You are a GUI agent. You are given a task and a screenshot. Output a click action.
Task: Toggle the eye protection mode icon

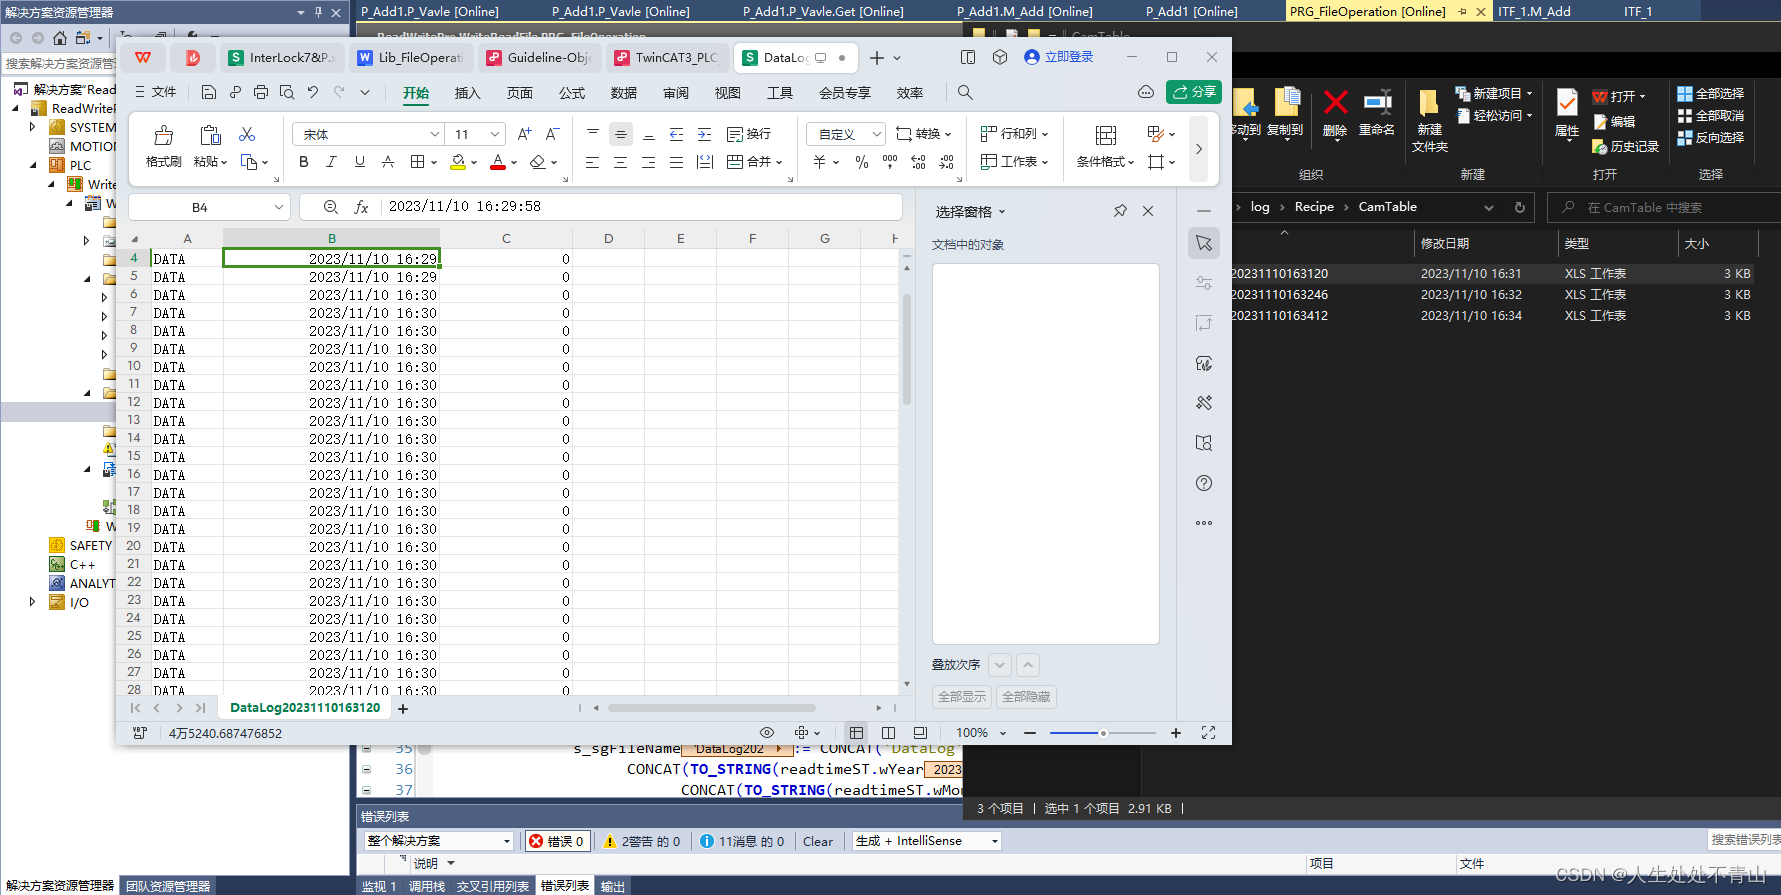[767, 733]
